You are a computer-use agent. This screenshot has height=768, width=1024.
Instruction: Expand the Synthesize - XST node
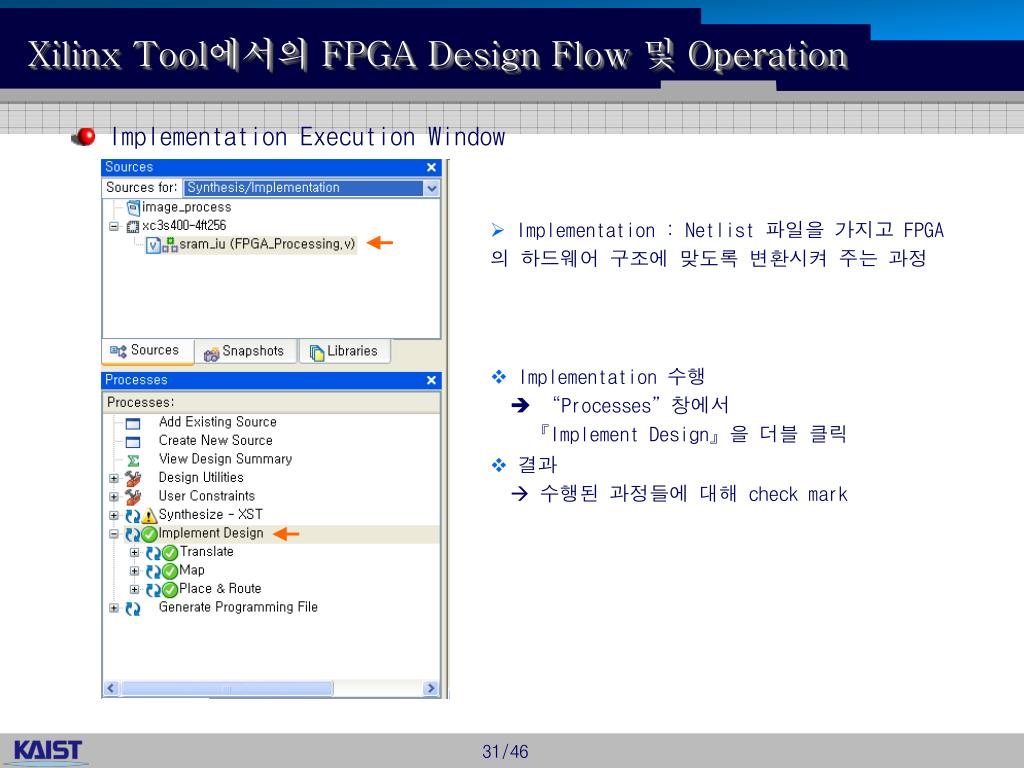[x=114, y=516]
